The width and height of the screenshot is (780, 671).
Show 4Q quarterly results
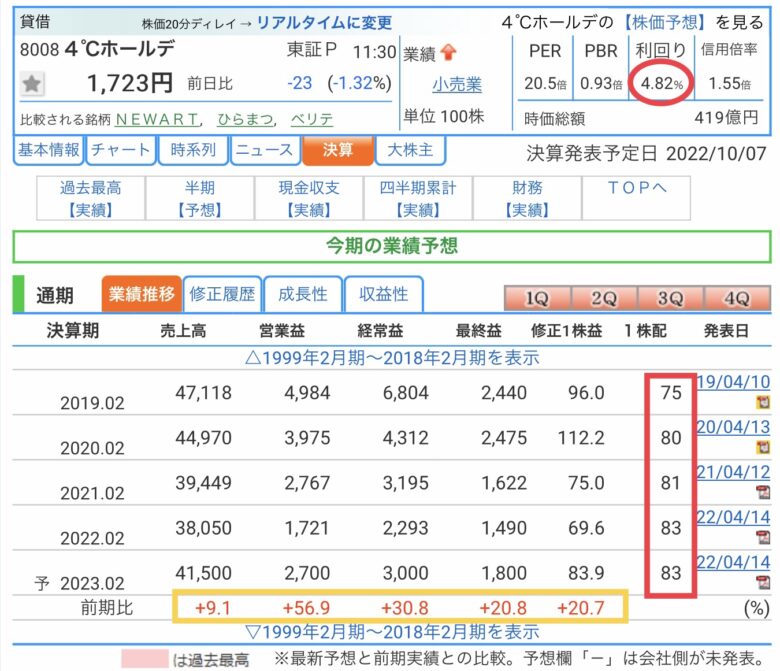[737, 298]
